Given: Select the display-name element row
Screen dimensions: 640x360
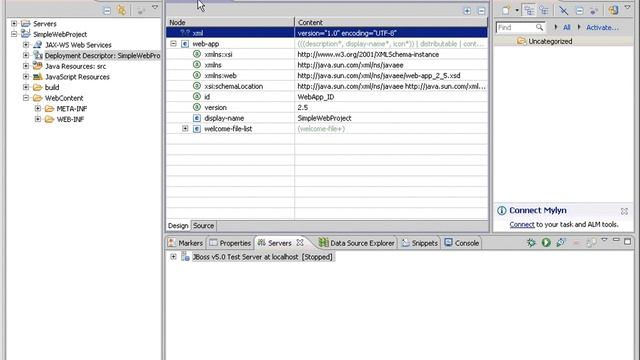Looking at the screenshot, I should pos(327,118).
